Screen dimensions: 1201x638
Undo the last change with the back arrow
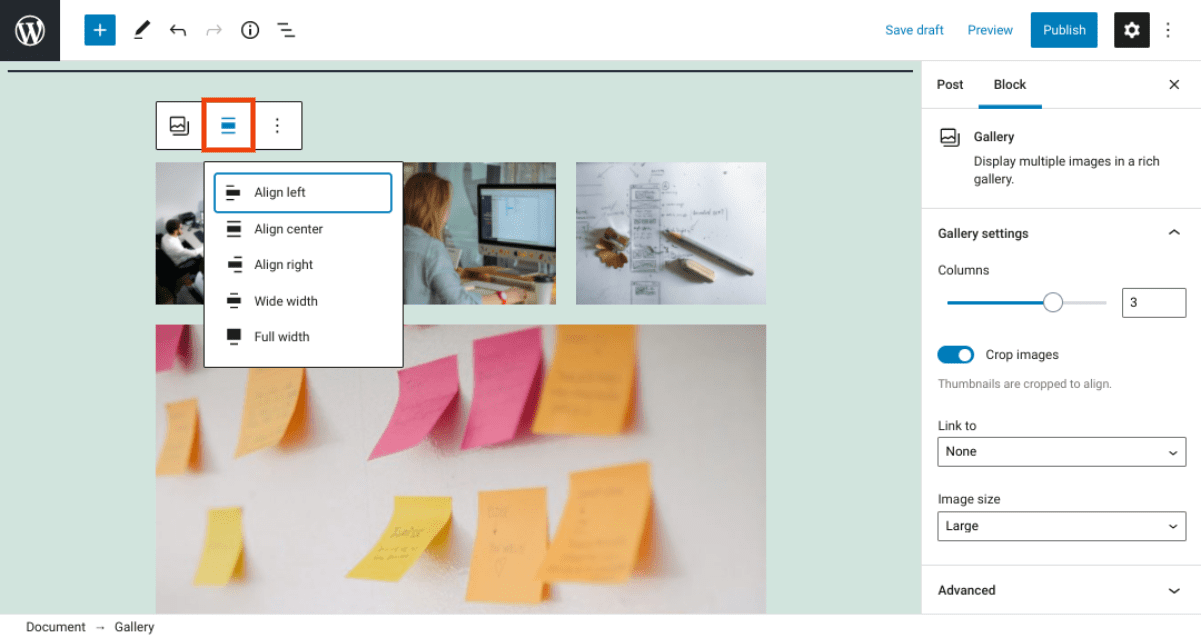coord(178,30)
